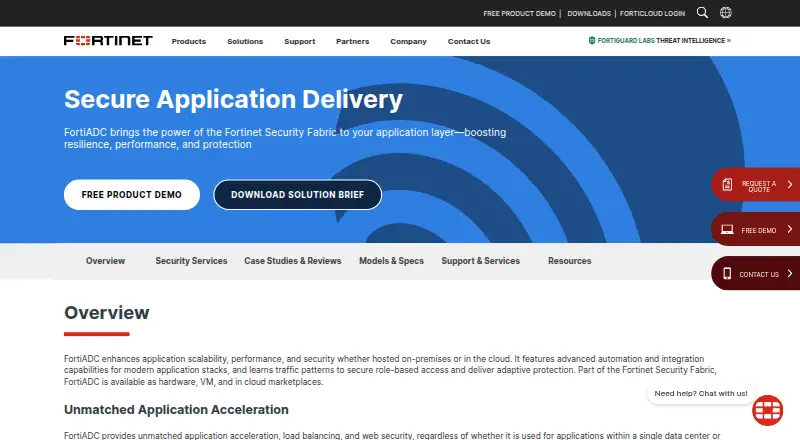Open the globe language selector
This screenshot has width=800, height=440.
pos(726,13)
